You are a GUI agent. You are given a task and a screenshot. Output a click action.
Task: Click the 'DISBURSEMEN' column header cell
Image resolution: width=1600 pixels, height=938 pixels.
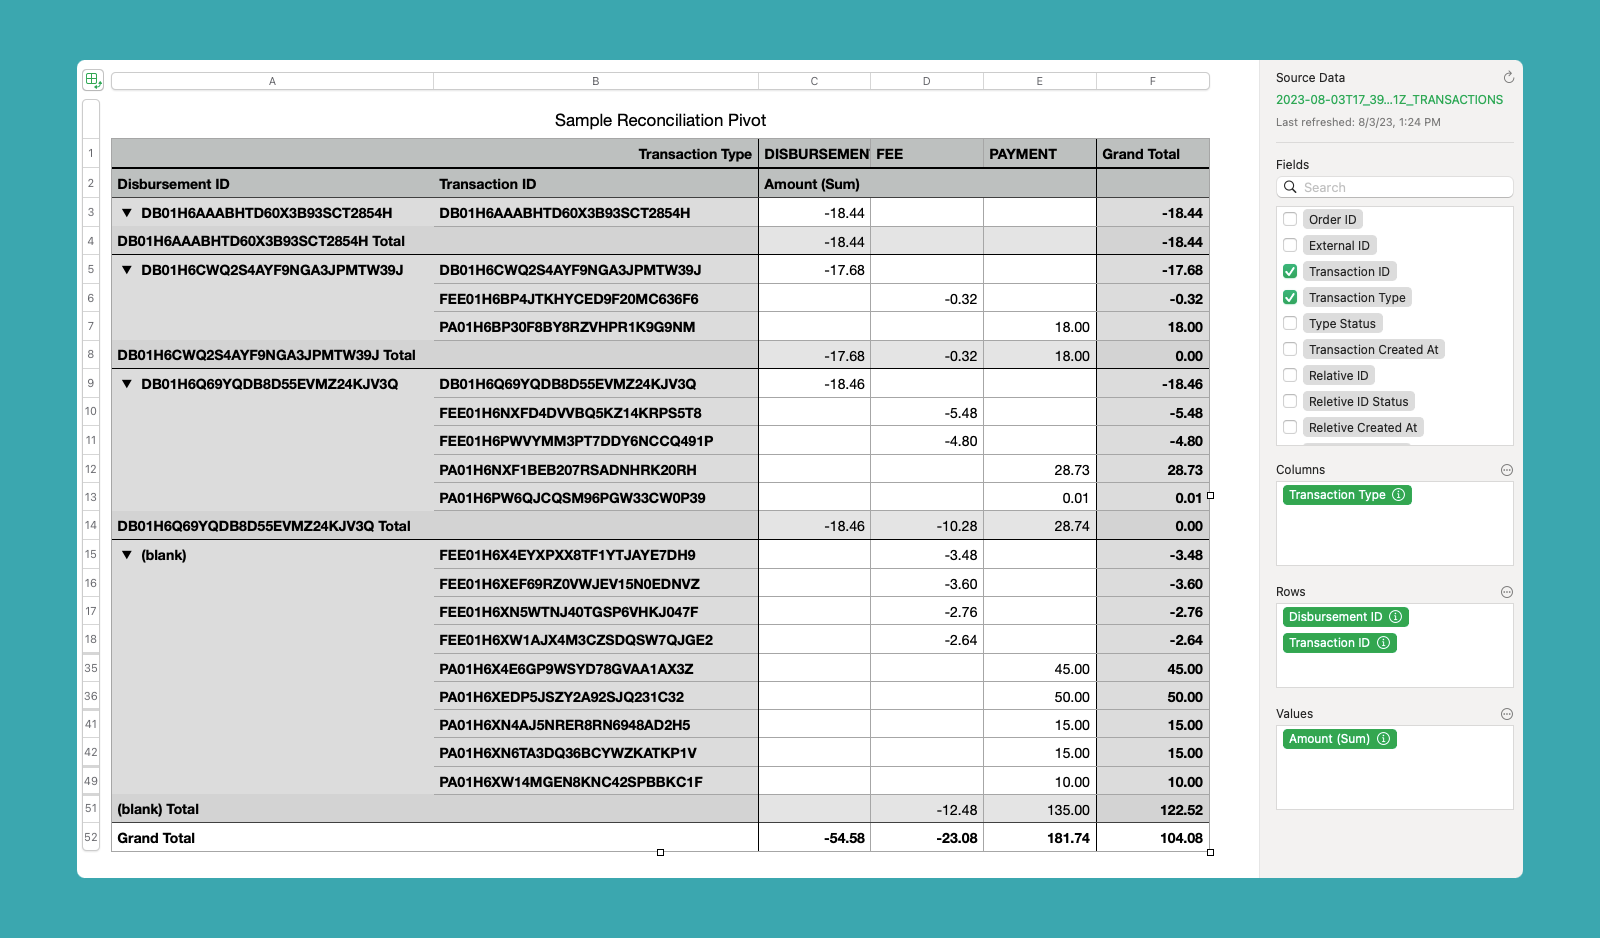tap(815, 154)
